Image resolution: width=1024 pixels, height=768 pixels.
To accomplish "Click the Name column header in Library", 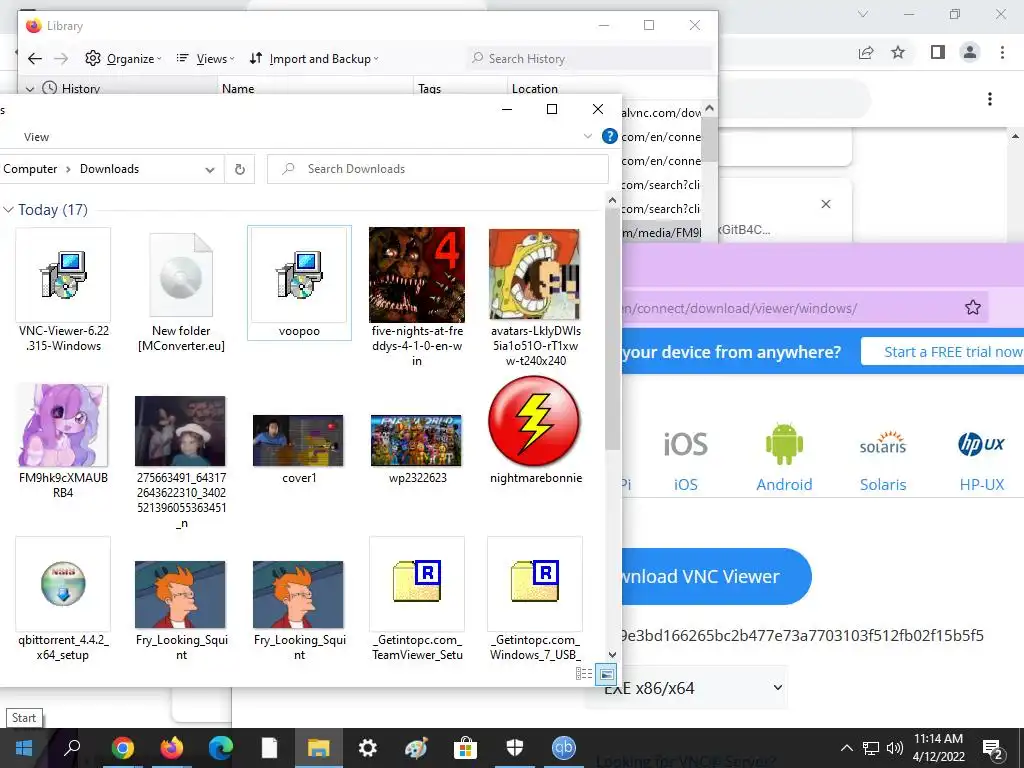I will click(x=238, y=88).
